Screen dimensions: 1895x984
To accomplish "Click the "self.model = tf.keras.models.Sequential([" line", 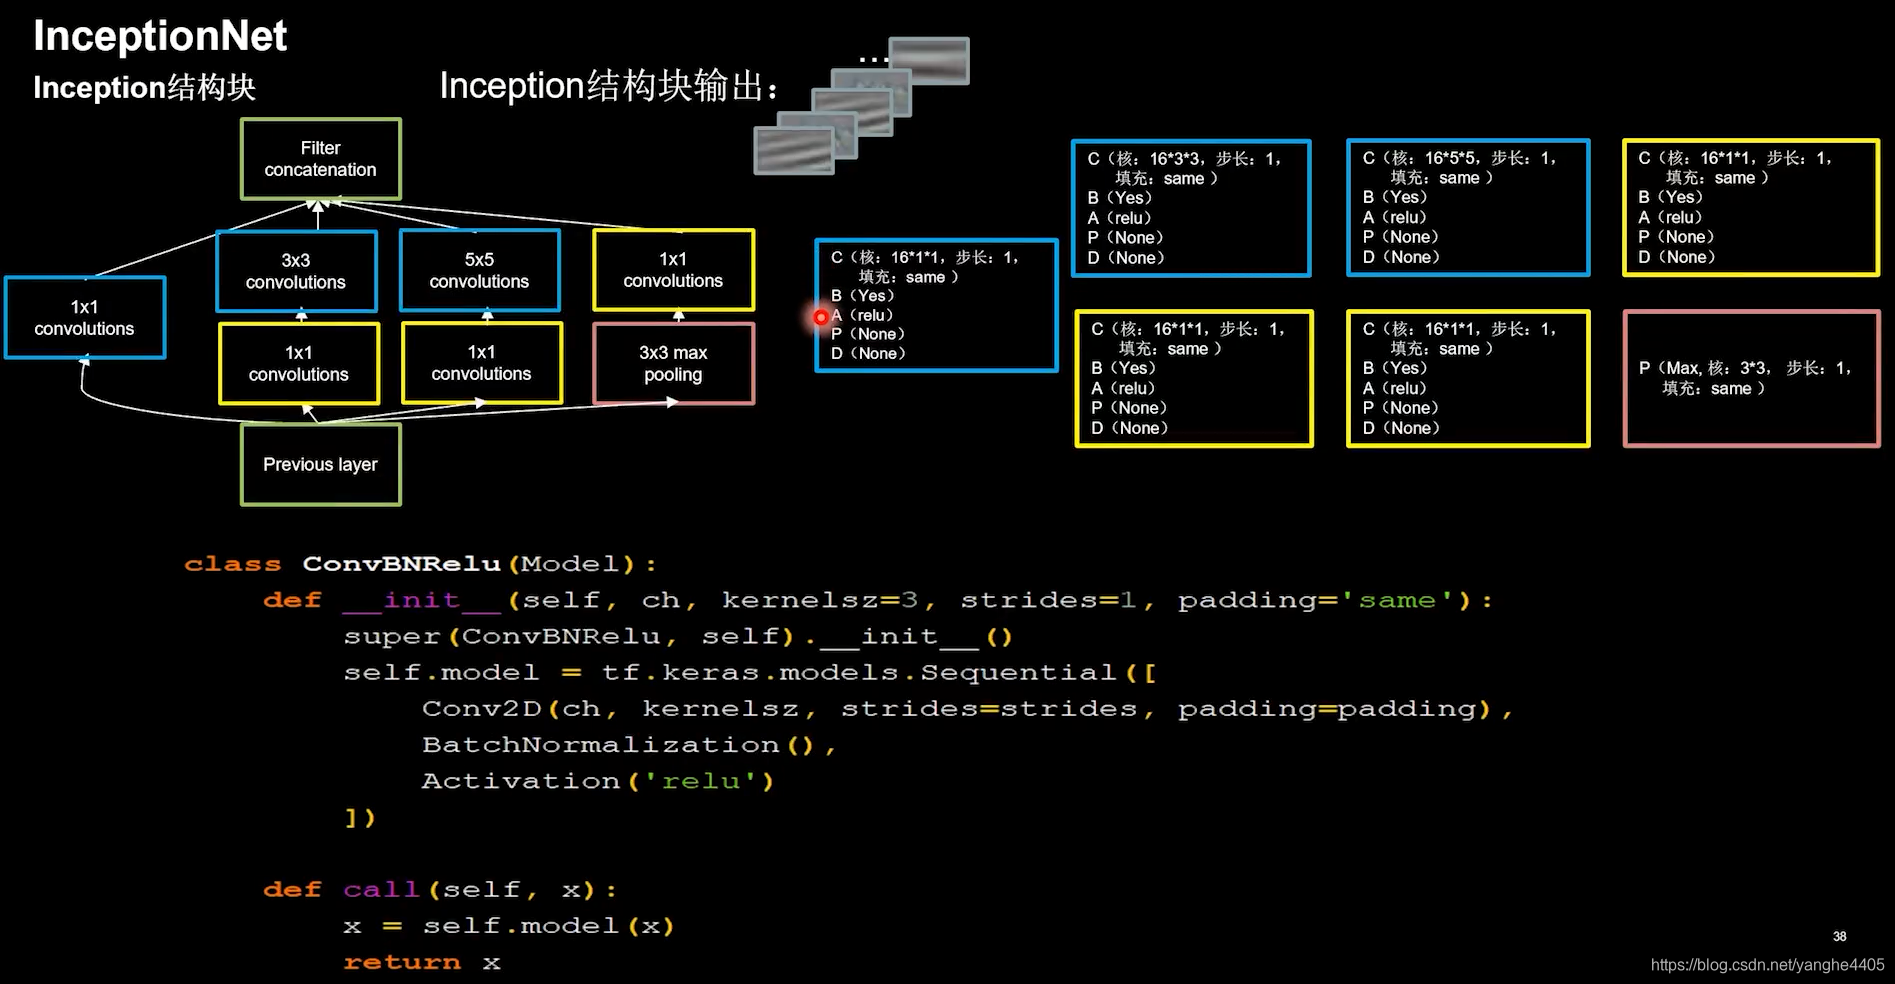I will [x=750, y=673].
